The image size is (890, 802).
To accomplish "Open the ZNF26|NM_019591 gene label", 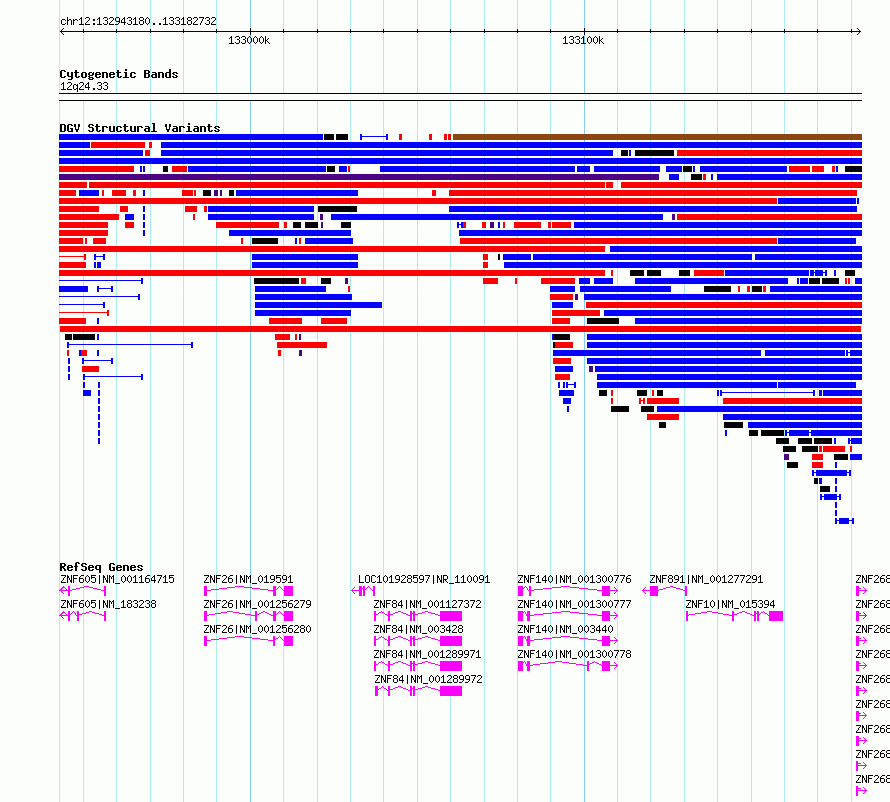I will point(248,579).
